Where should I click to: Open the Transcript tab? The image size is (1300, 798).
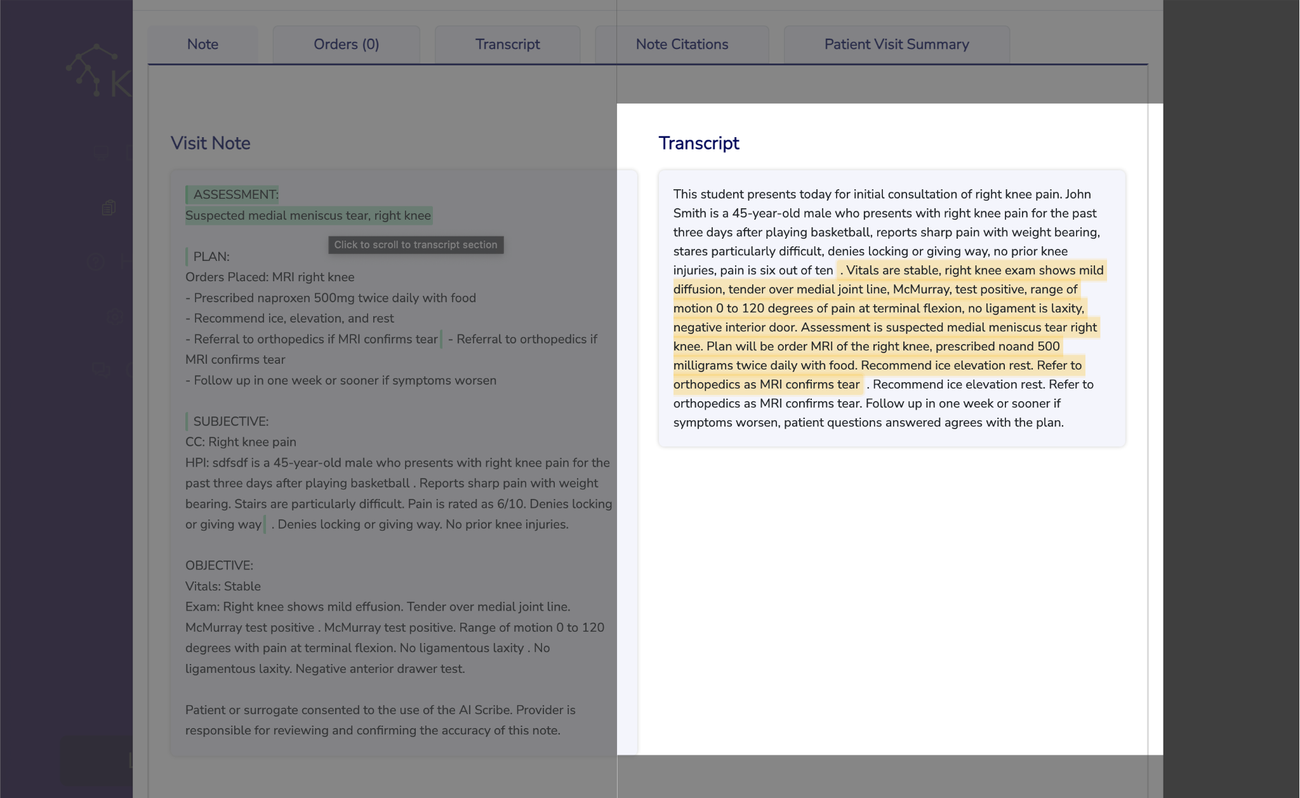[x=507, y=44]
